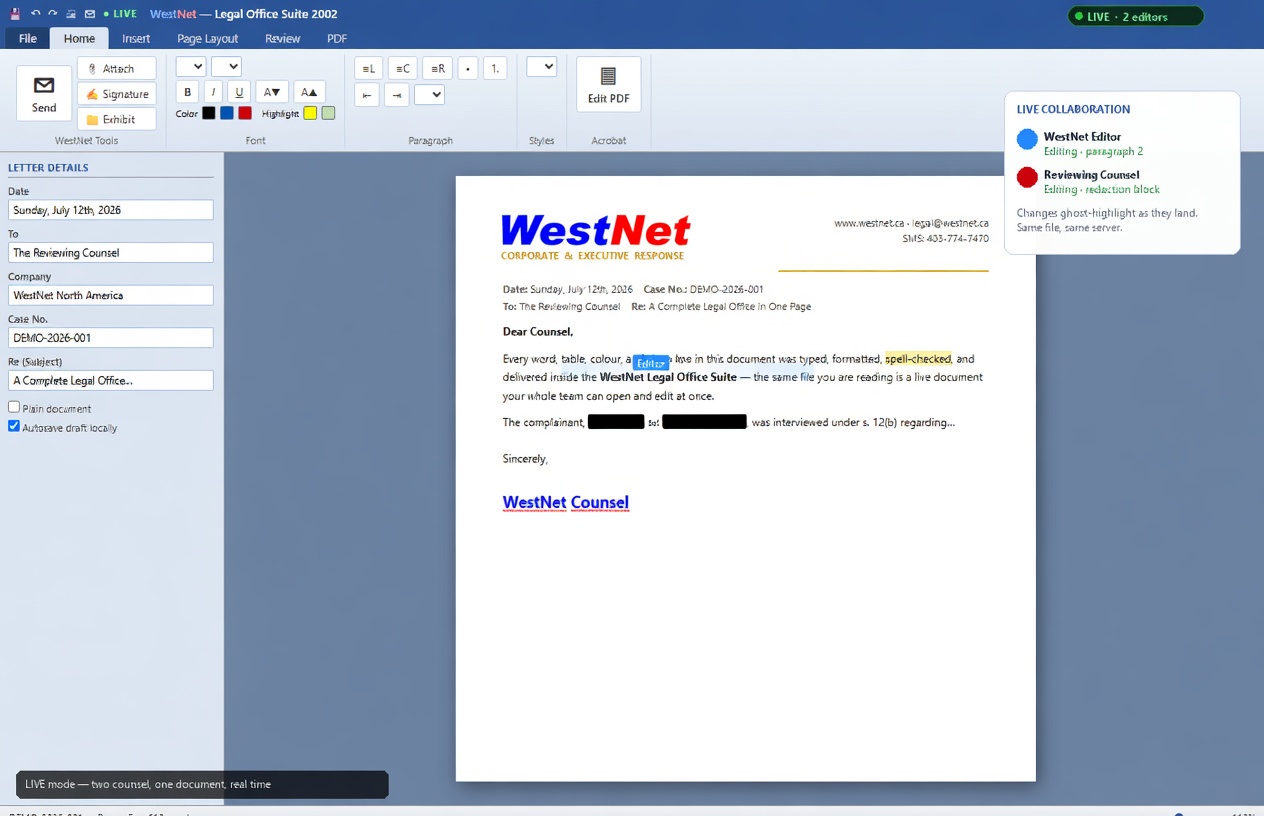This screenshot has width=1264, height=816.
Task: Align text left (≡L)
Action: [369, 68]
